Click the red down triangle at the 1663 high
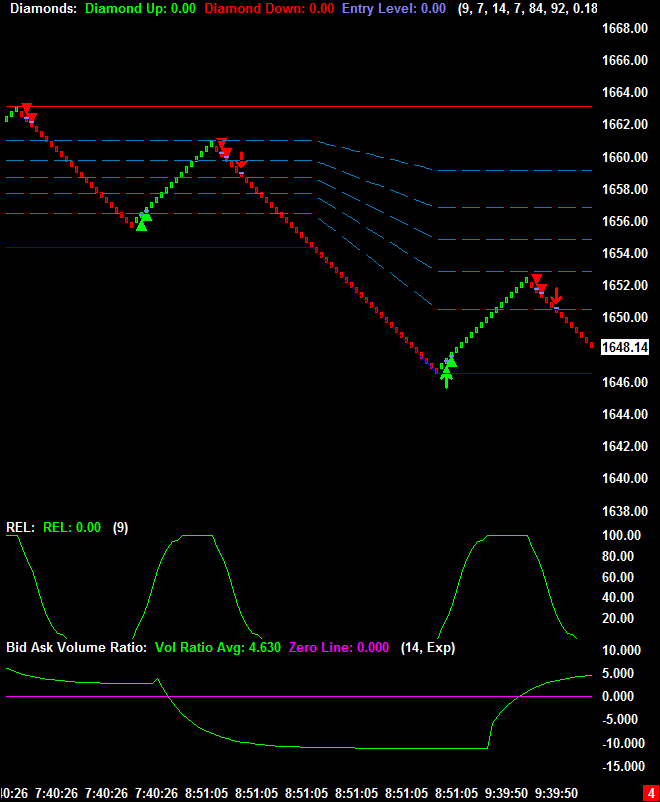Screen dimensions: 660x802 pos(27,109)
